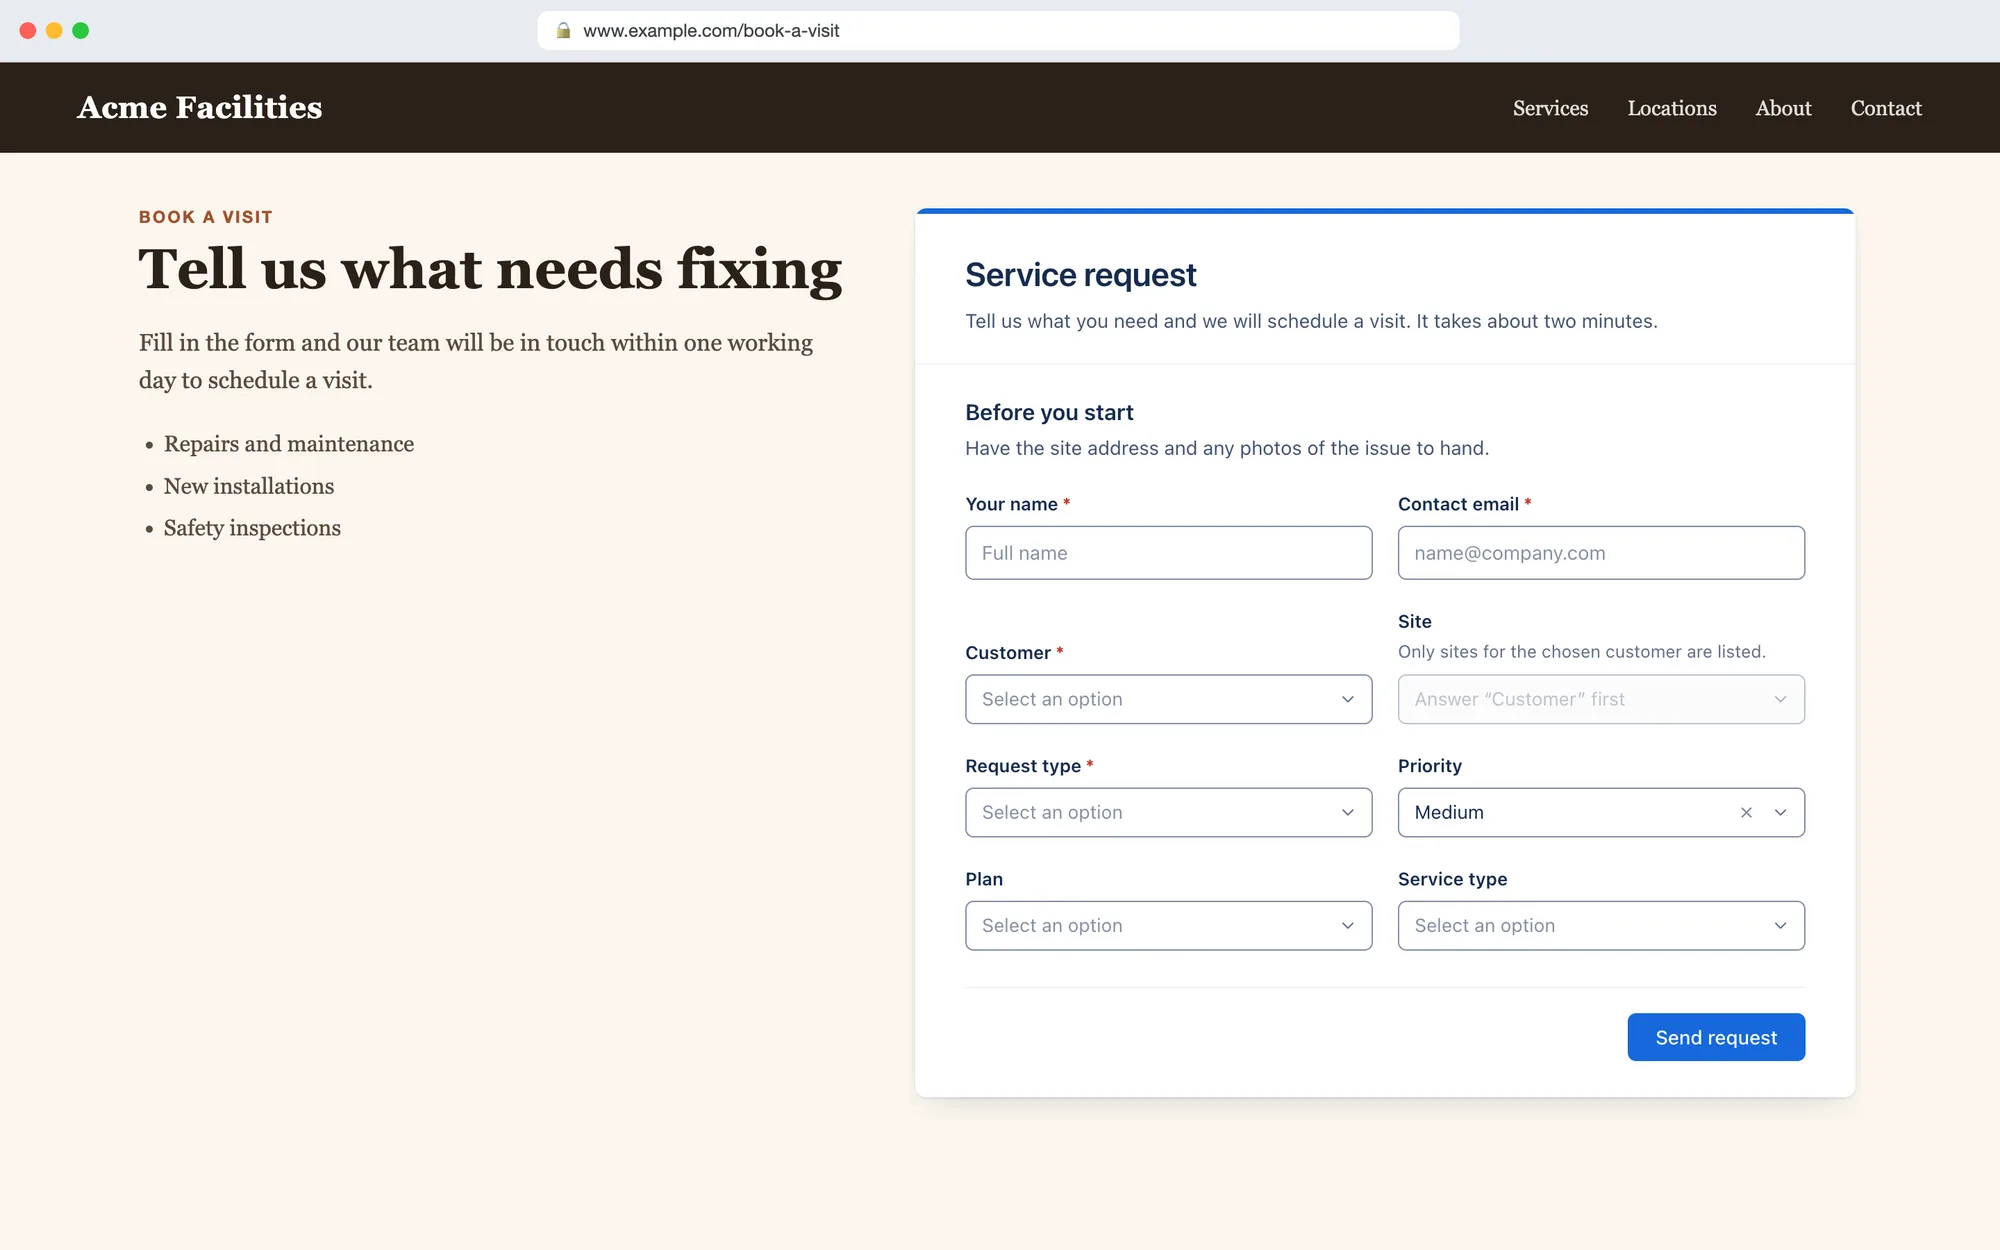2000x1250 pixels.
Task: Click "Safety inspections" list item
Action: 252,528
